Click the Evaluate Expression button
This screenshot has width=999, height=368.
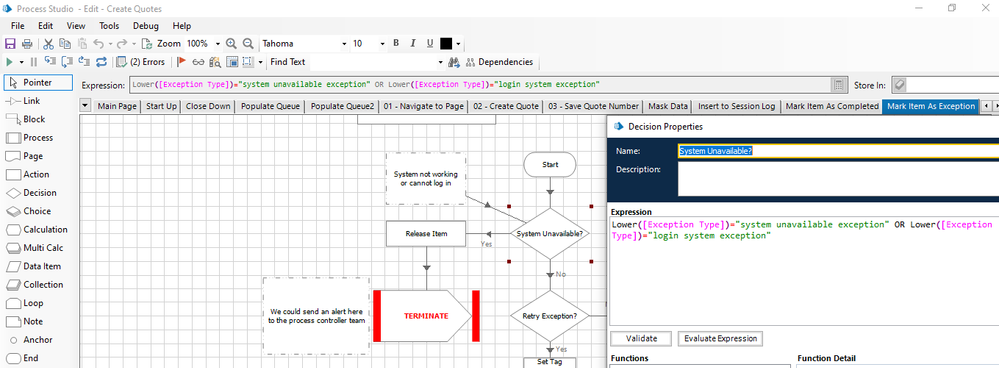720,338
